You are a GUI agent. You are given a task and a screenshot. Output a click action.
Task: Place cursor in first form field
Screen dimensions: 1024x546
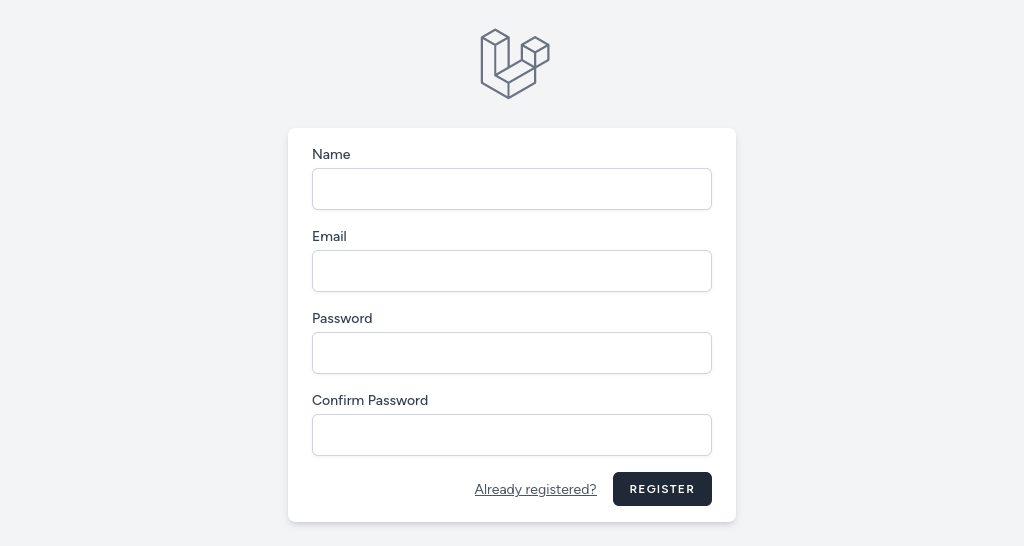pos(511,189)
